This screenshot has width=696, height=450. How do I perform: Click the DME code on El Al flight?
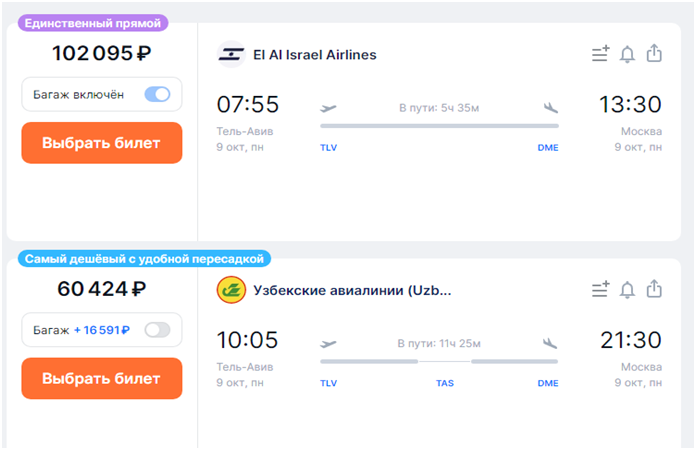point(548,148)
